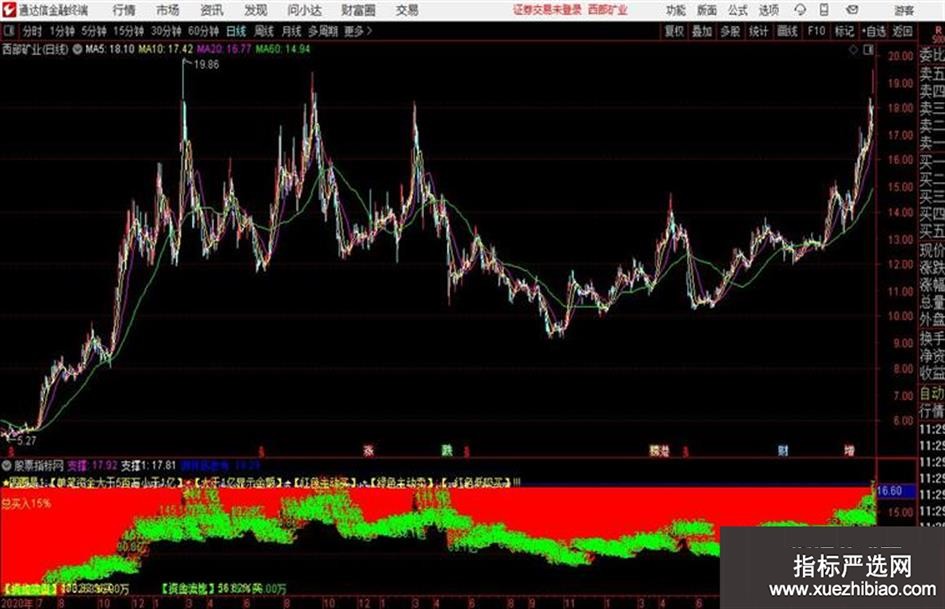Click the 5.27 low price label
This screenshot has width=945, height=609.
(x=27, y=441)
